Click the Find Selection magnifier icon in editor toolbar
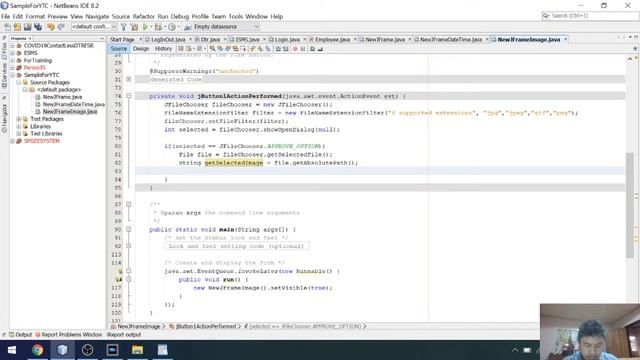Image resolution: width=640 pixels, height=360 pixels. coord(212,49)
